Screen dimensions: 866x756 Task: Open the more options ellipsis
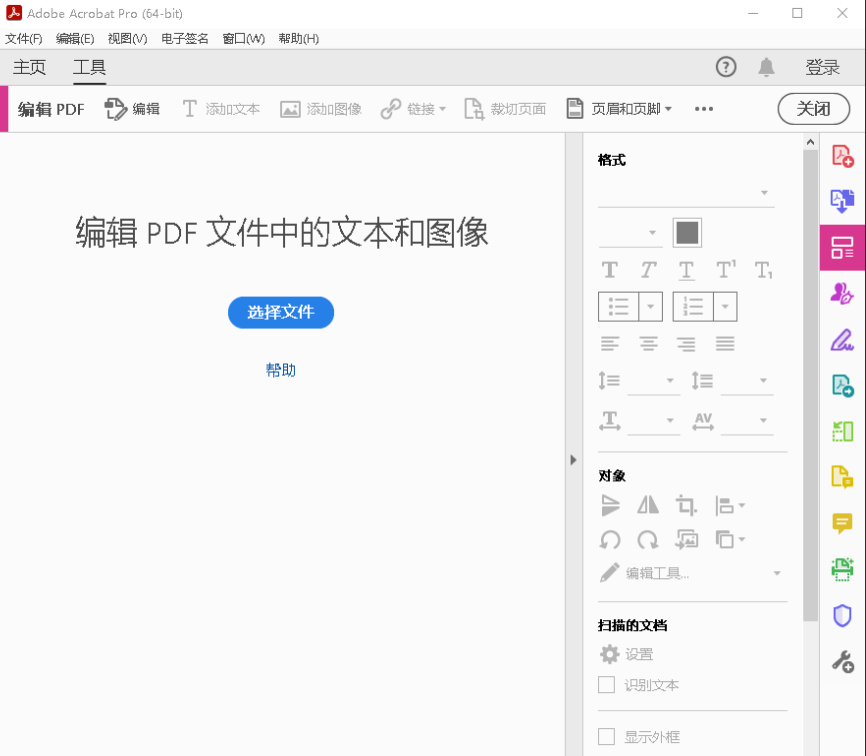click(704, 109)
